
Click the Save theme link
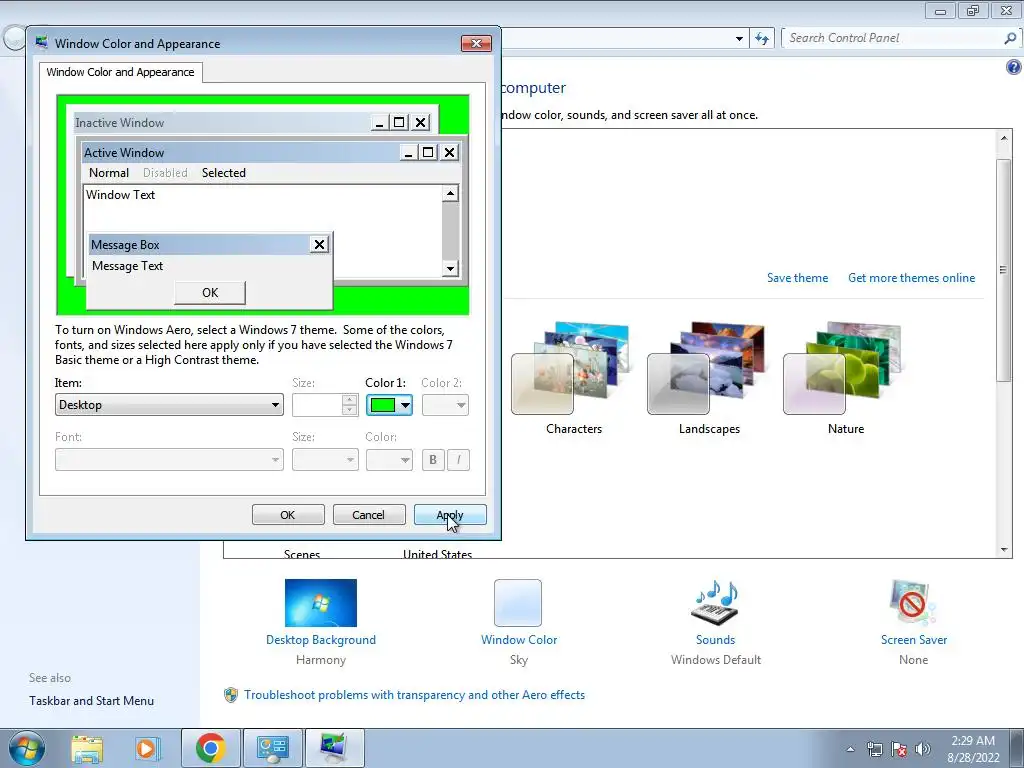797,278
